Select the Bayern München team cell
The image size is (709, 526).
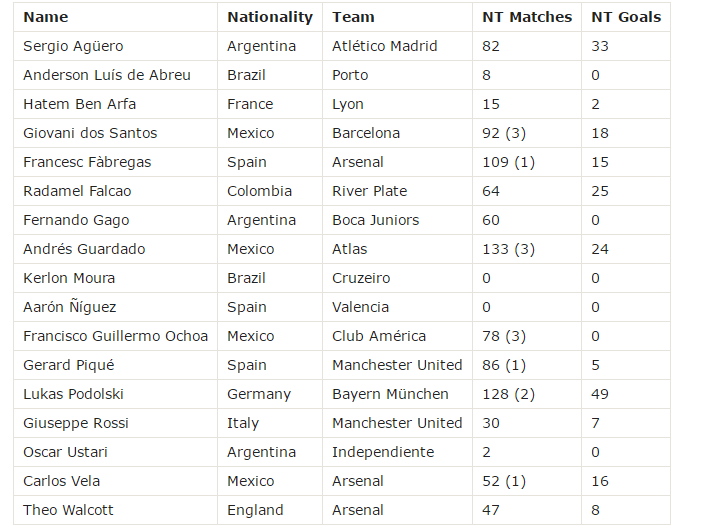pyautogui.click(x=390, y=394)
